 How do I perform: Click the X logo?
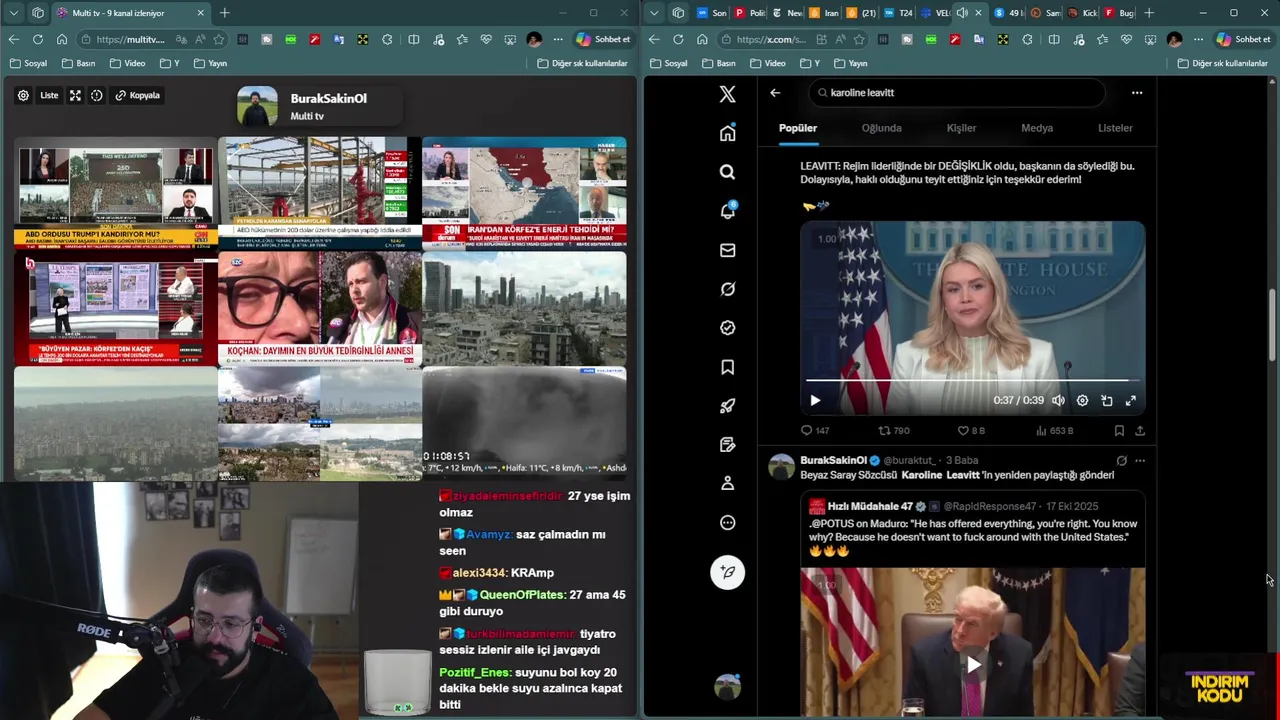[x=727, y=94]
